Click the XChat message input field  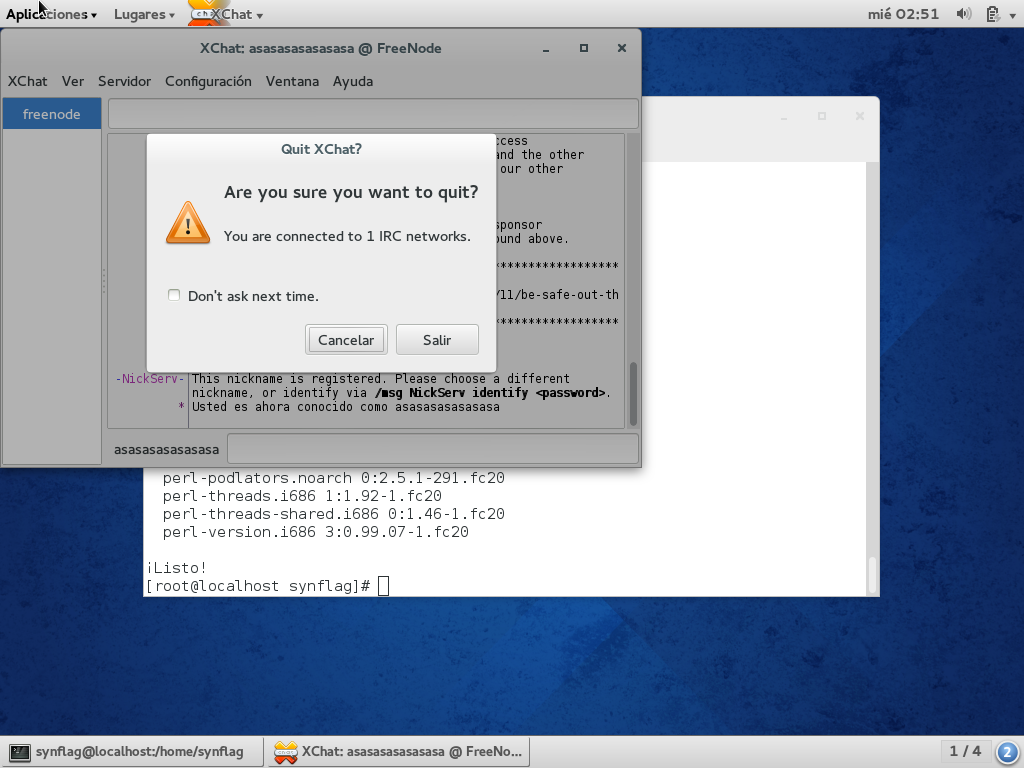click(x=432, y=449)
